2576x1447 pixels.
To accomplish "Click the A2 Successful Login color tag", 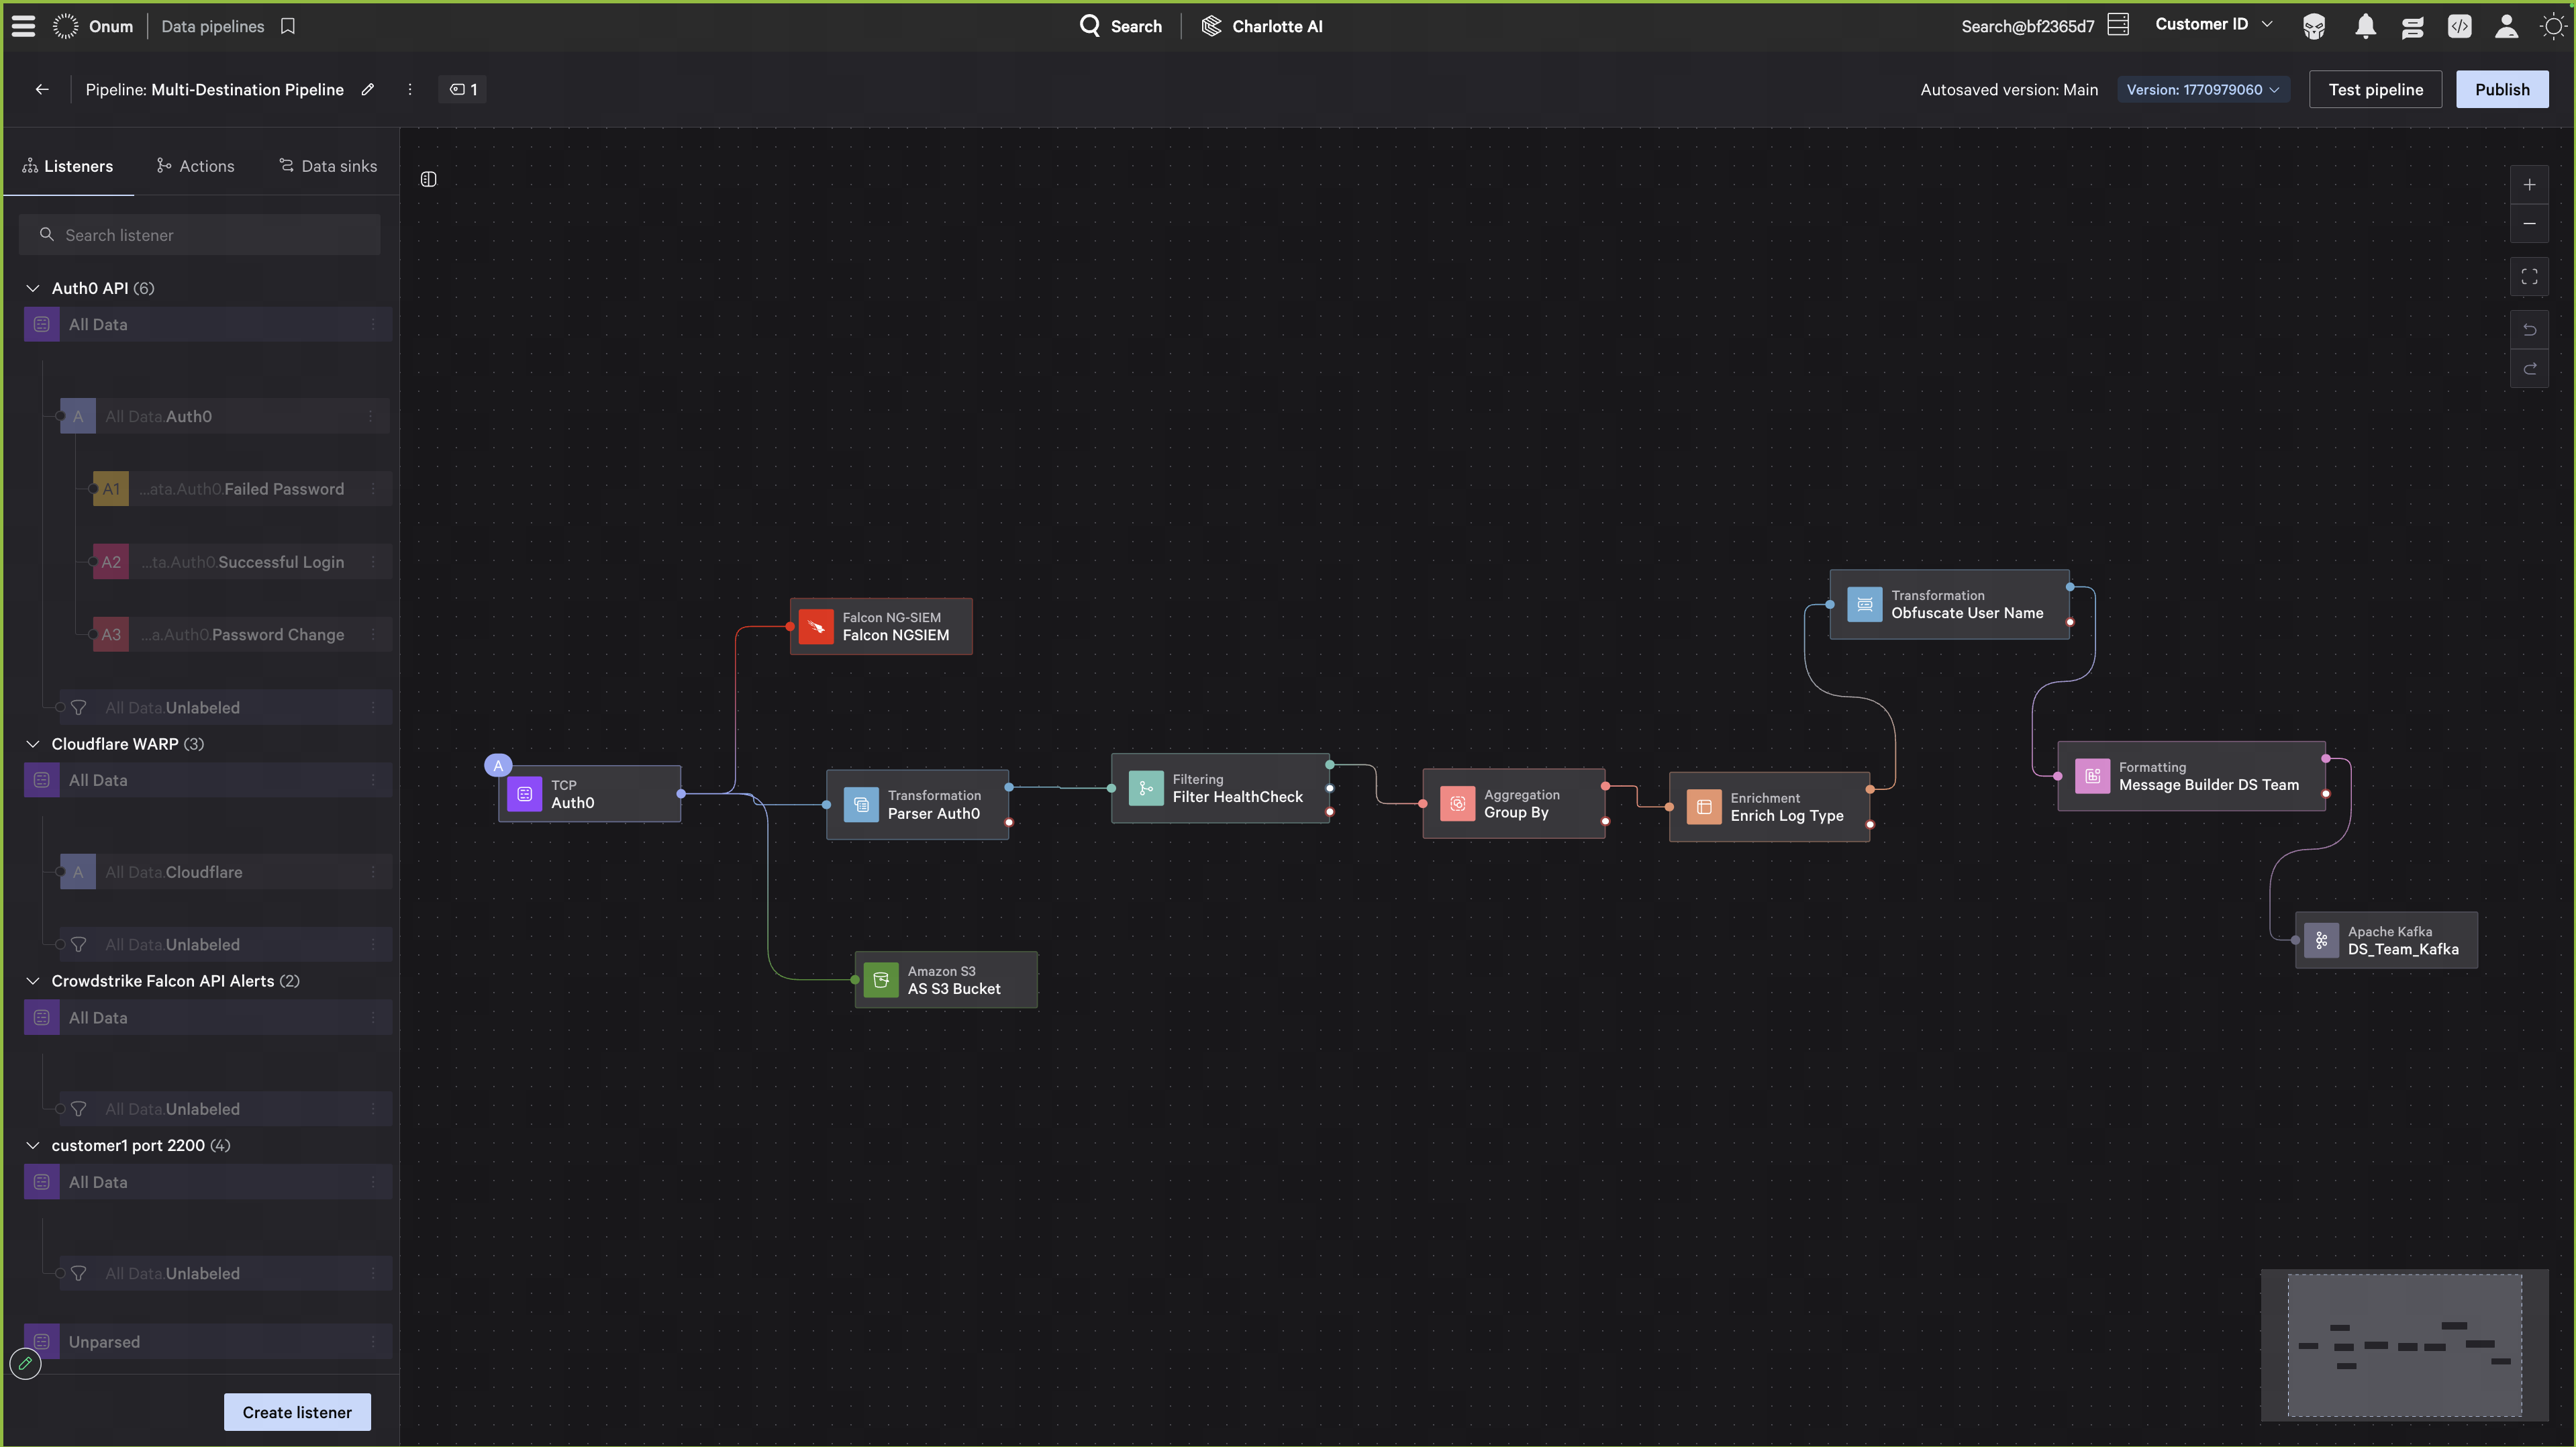I will (x=111, y=562).
